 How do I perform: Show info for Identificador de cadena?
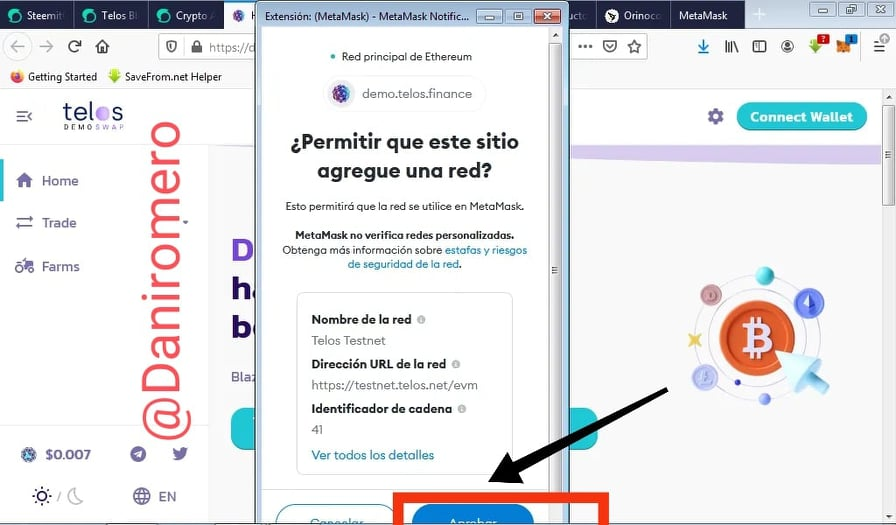[462, 409]
